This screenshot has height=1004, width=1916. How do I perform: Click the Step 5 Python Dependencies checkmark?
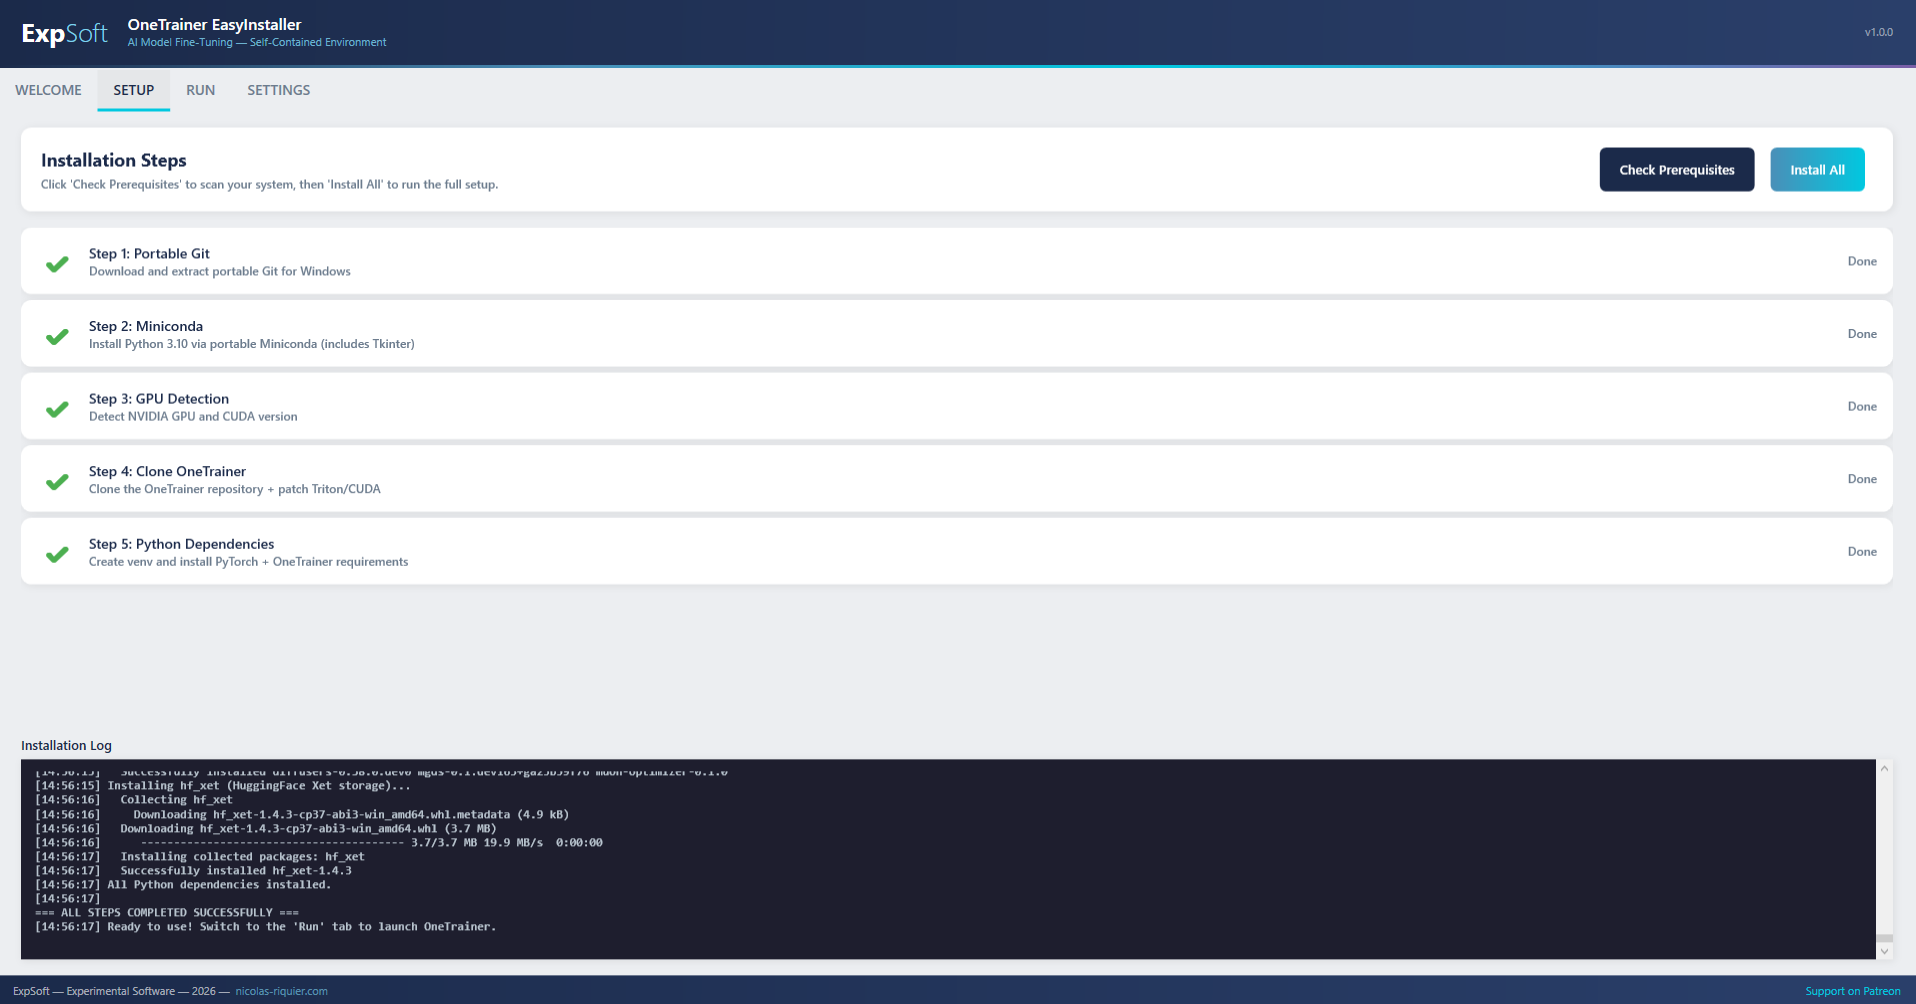click(57, 554)
